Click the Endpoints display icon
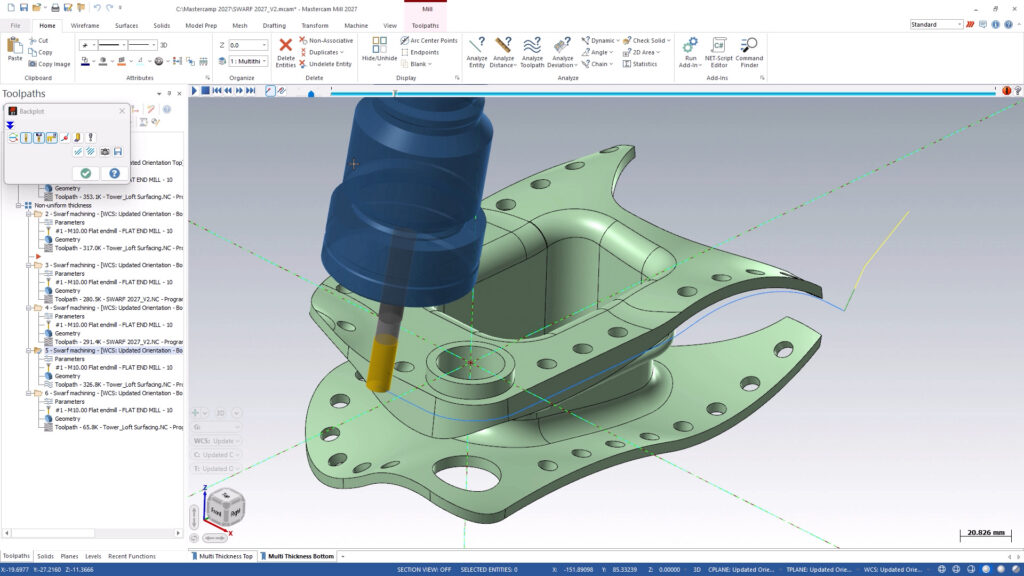 point(405,52)
